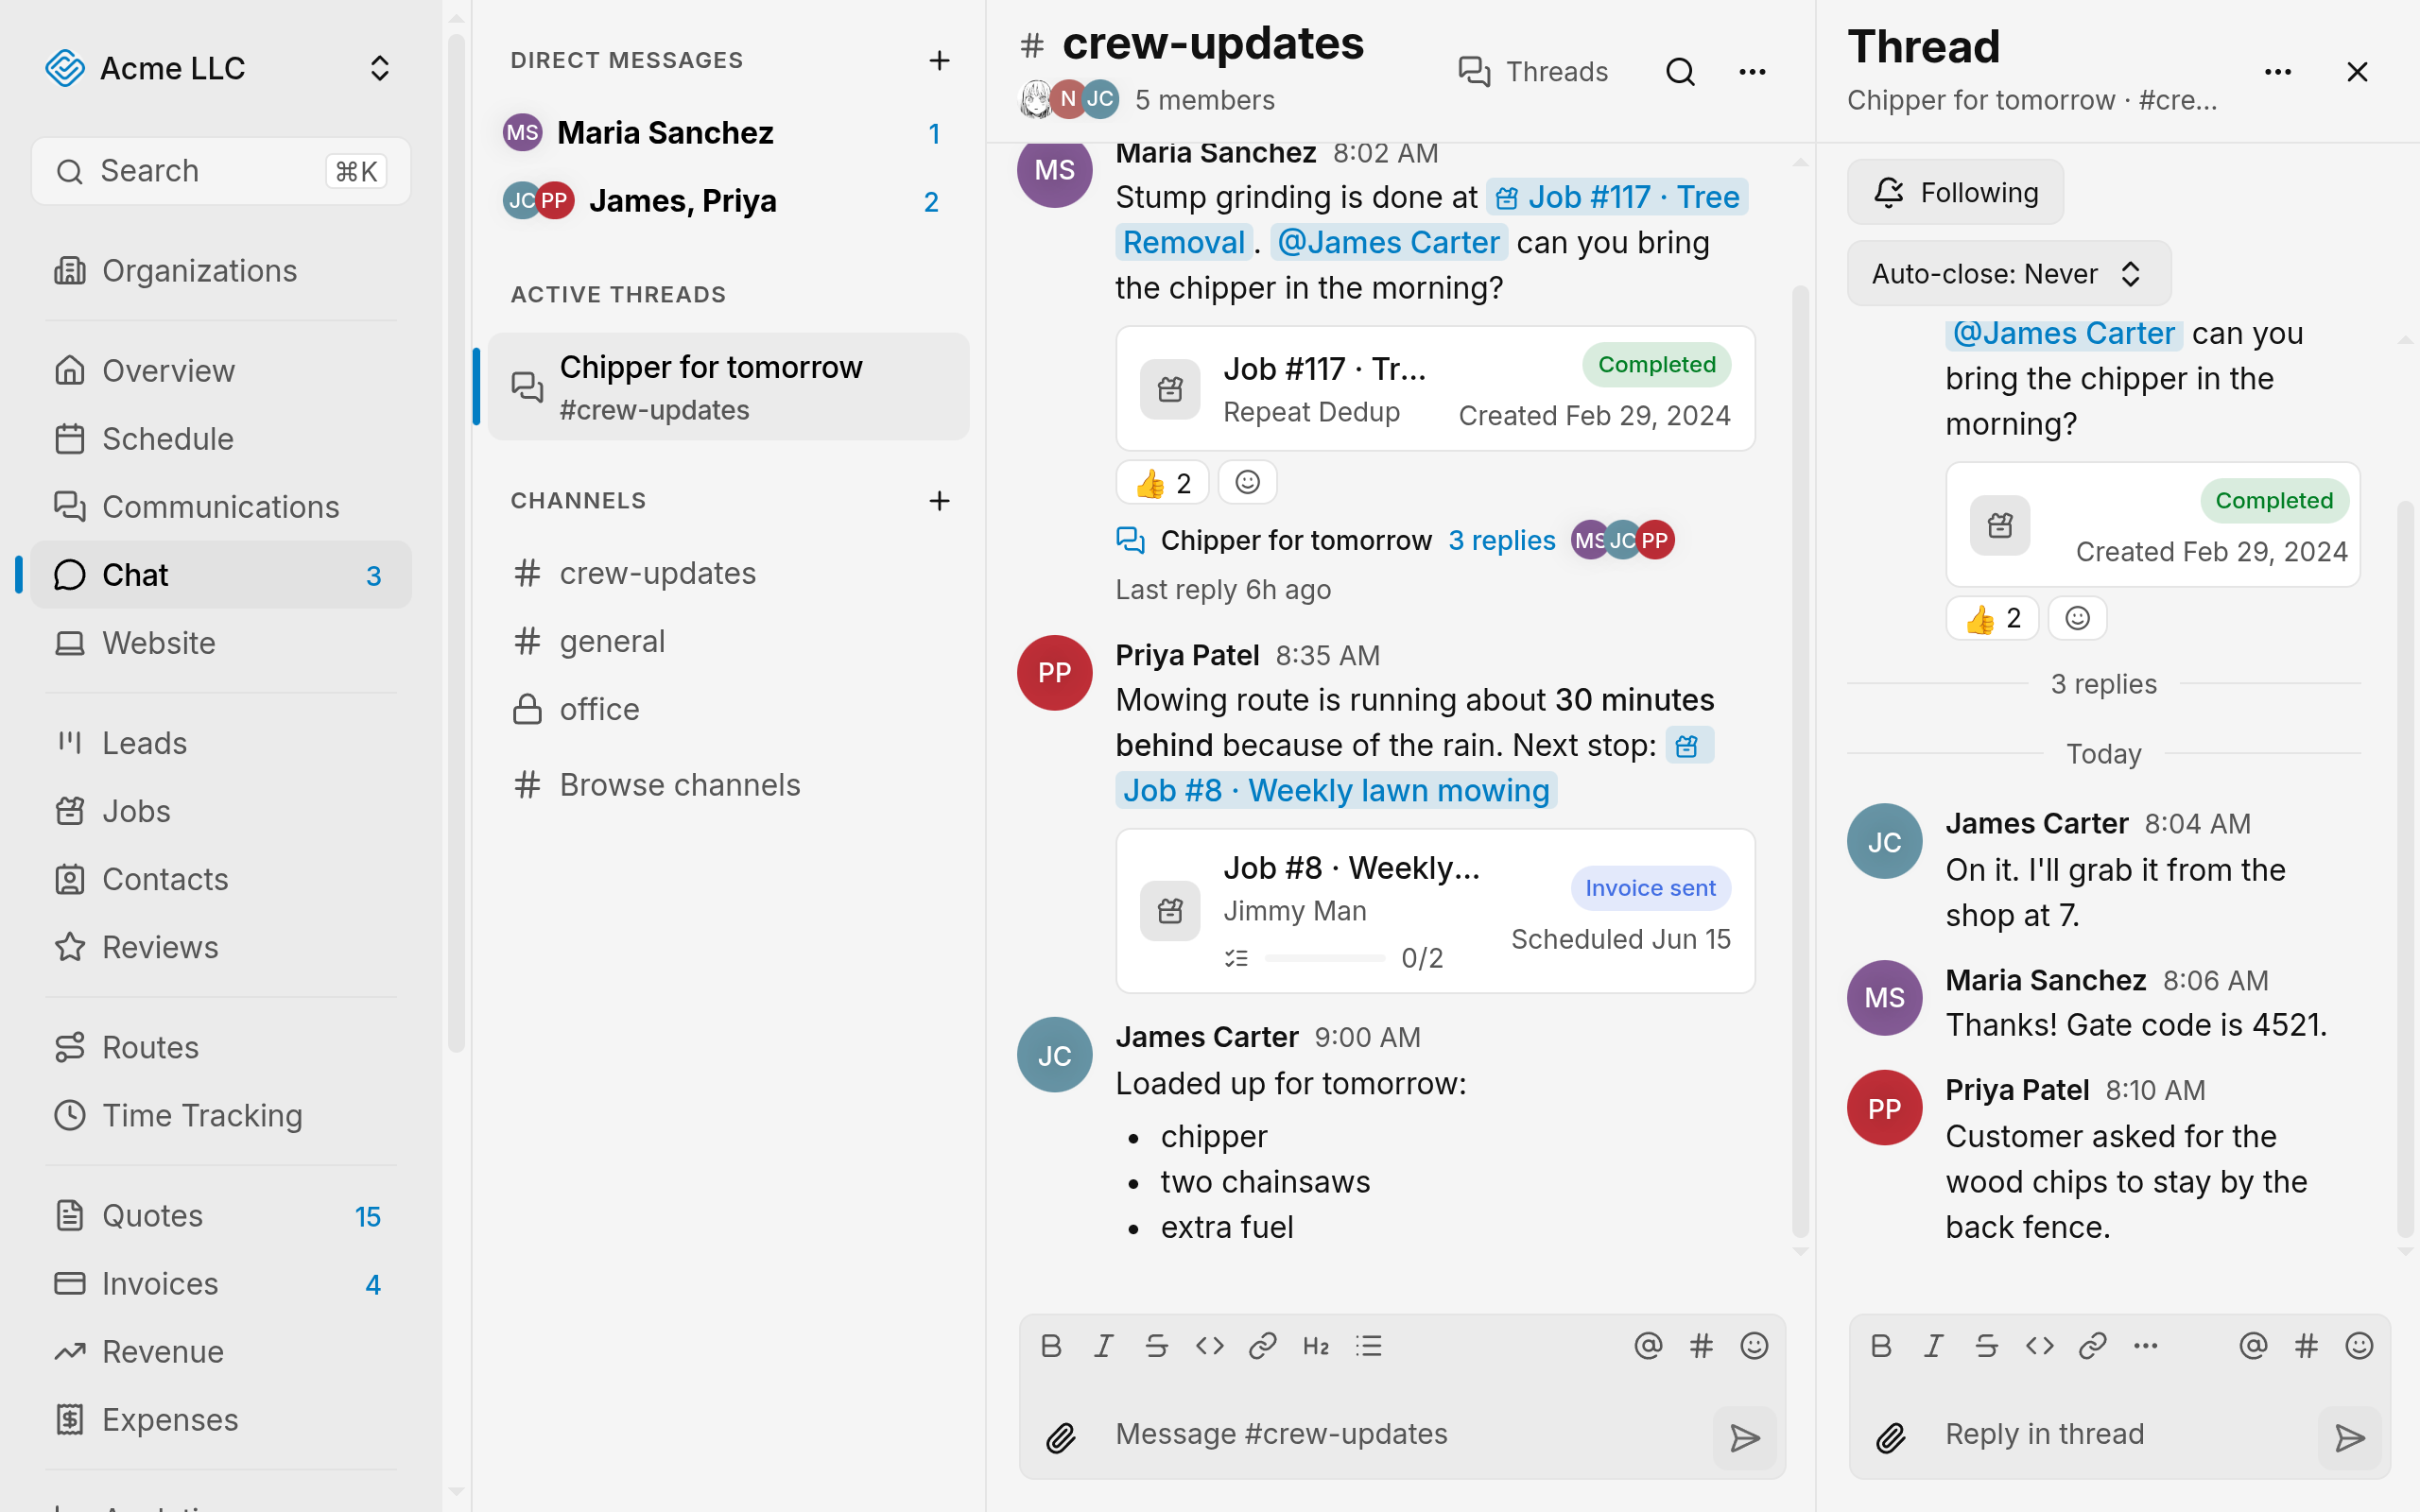Click the Job #8 checklist progress bar
This screenshot has width=2420, height=1512.
[1324, 958]
